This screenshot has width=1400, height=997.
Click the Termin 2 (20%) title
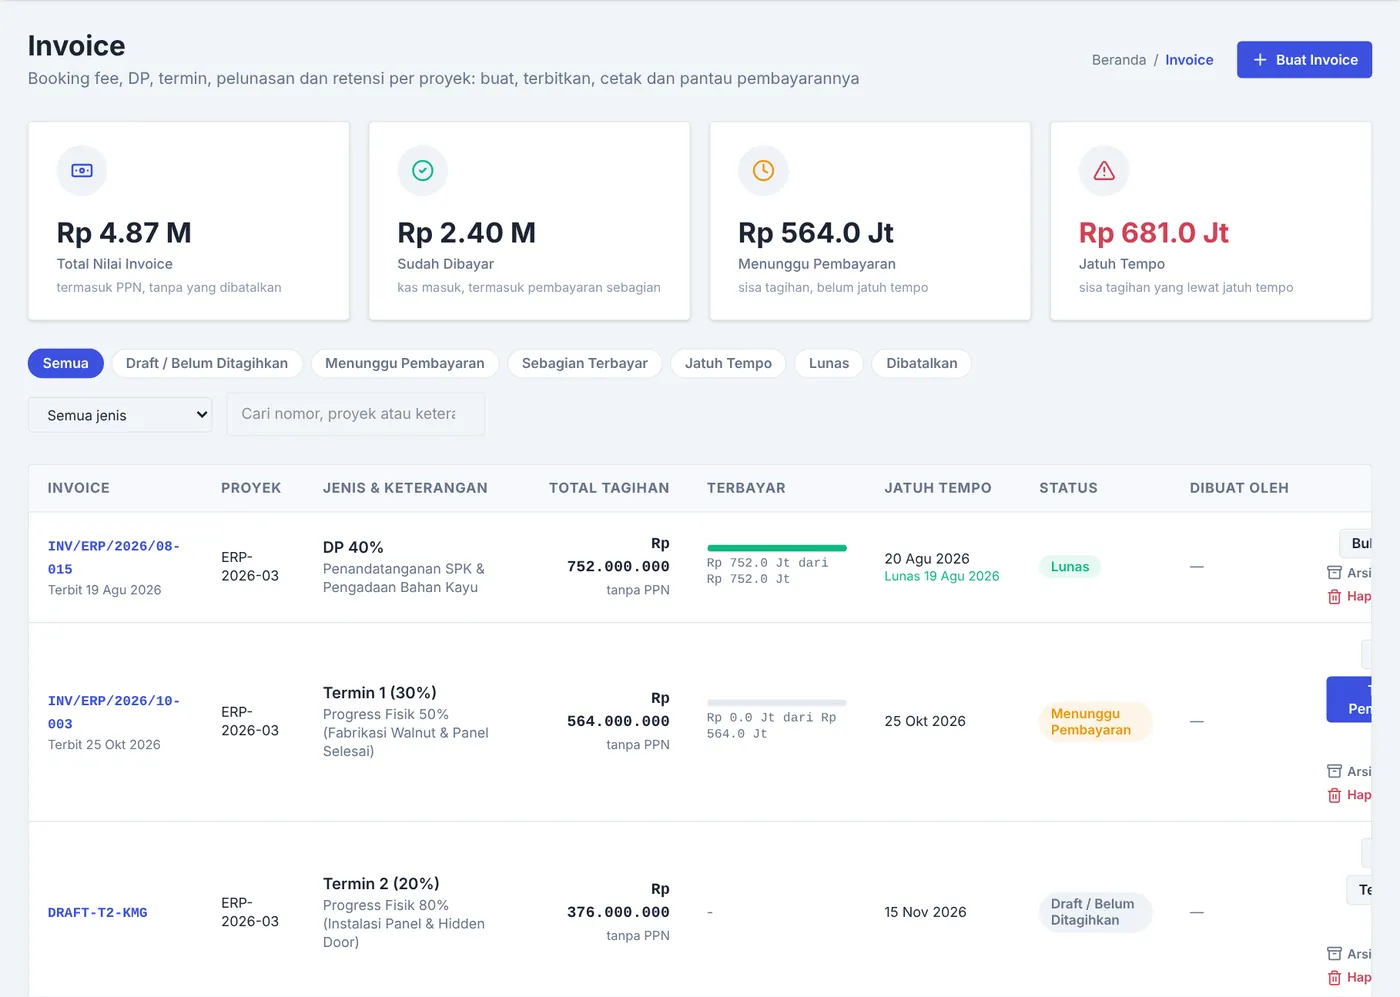click(381, 884)
